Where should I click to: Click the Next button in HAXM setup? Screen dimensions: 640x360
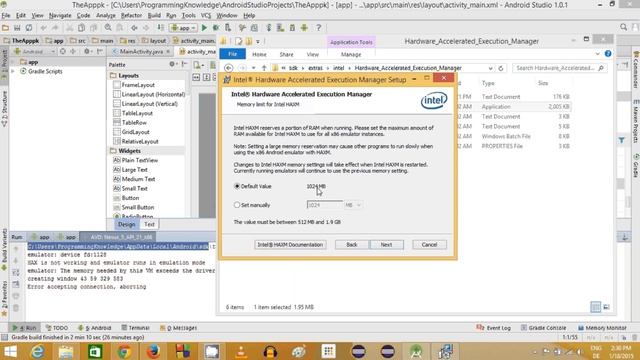point(386,244)
